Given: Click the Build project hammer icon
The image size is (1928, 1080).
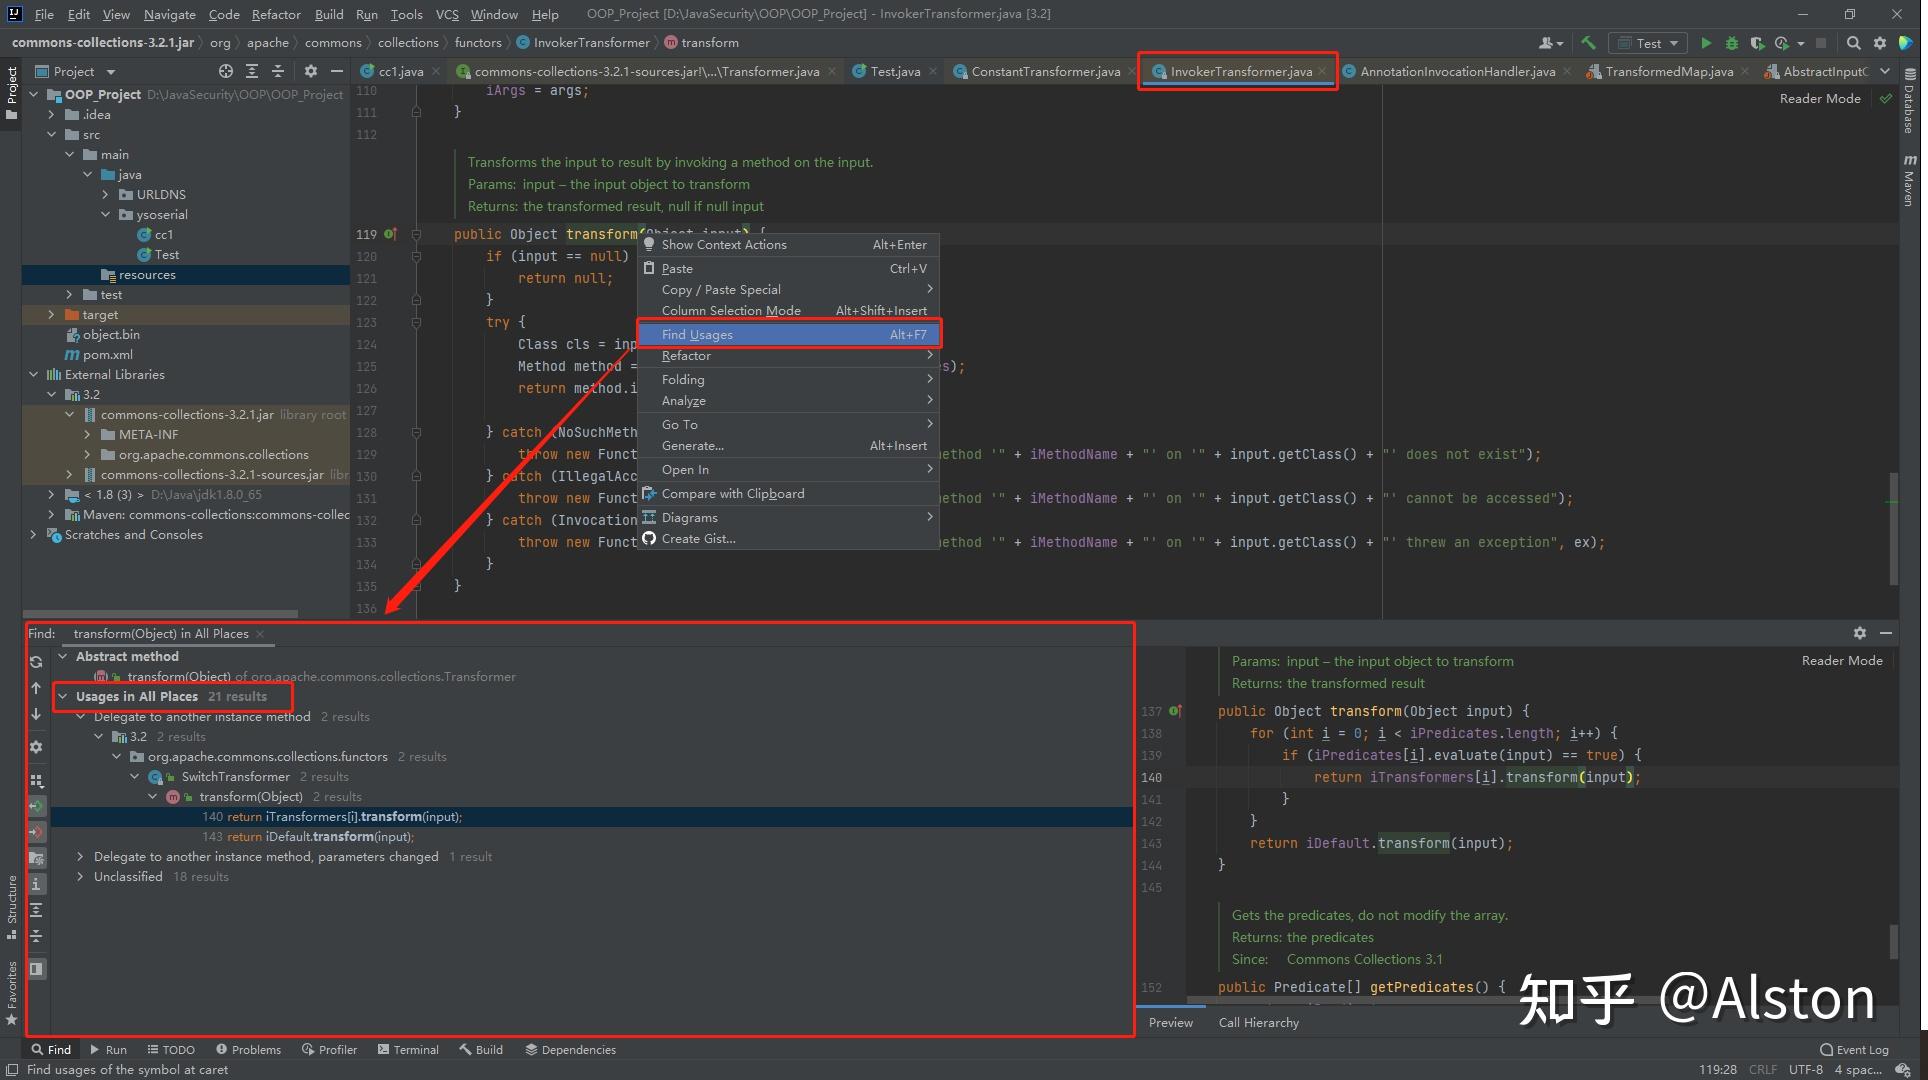Looking at the screenshot, I should click(1588, 43).
